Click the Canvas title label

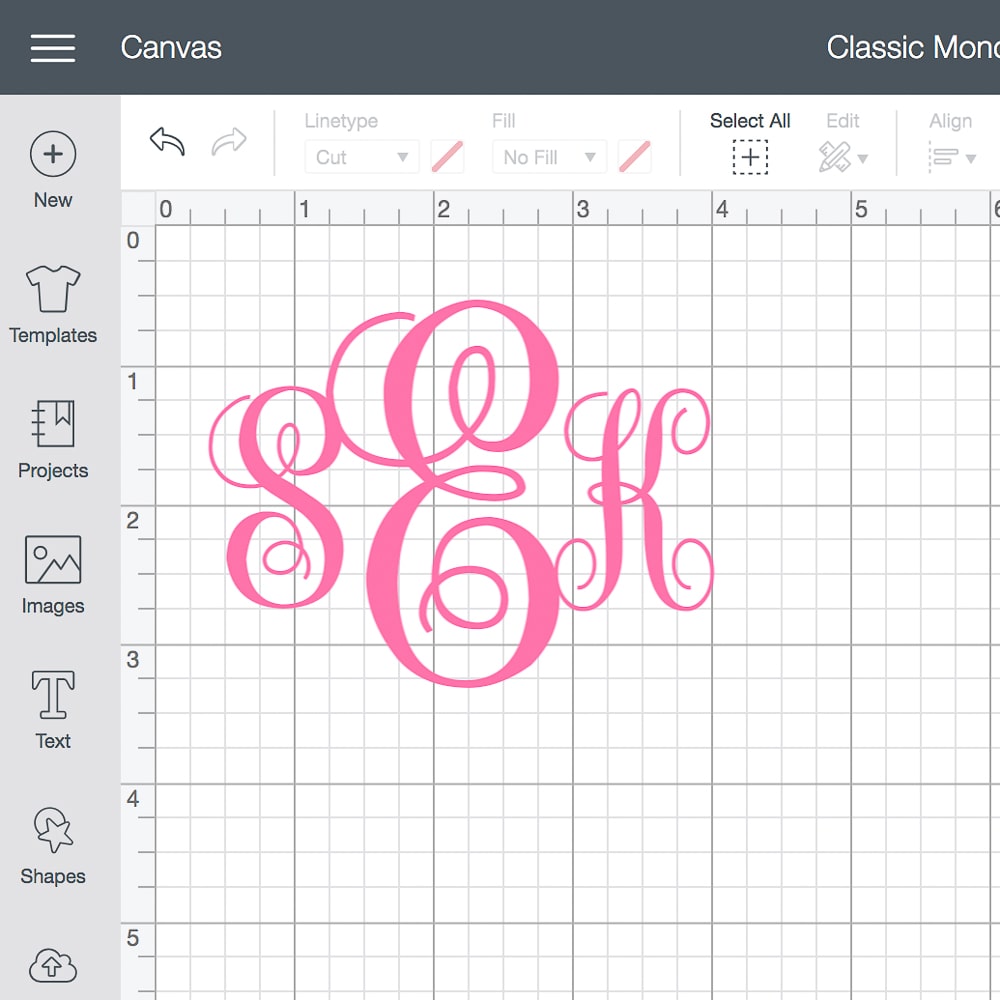point(171,48)
